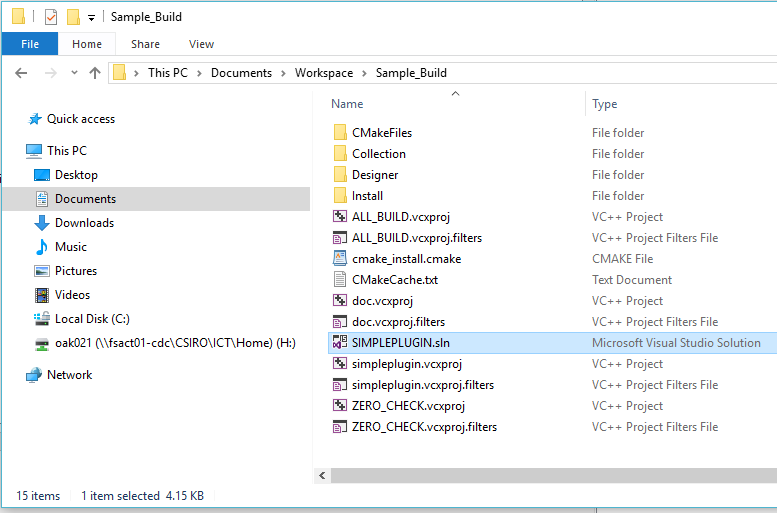Expand the chevron after Workspace in address bar
Image resolution: width=777 pixels, height=513 pixels.
[x=364, y=73]
